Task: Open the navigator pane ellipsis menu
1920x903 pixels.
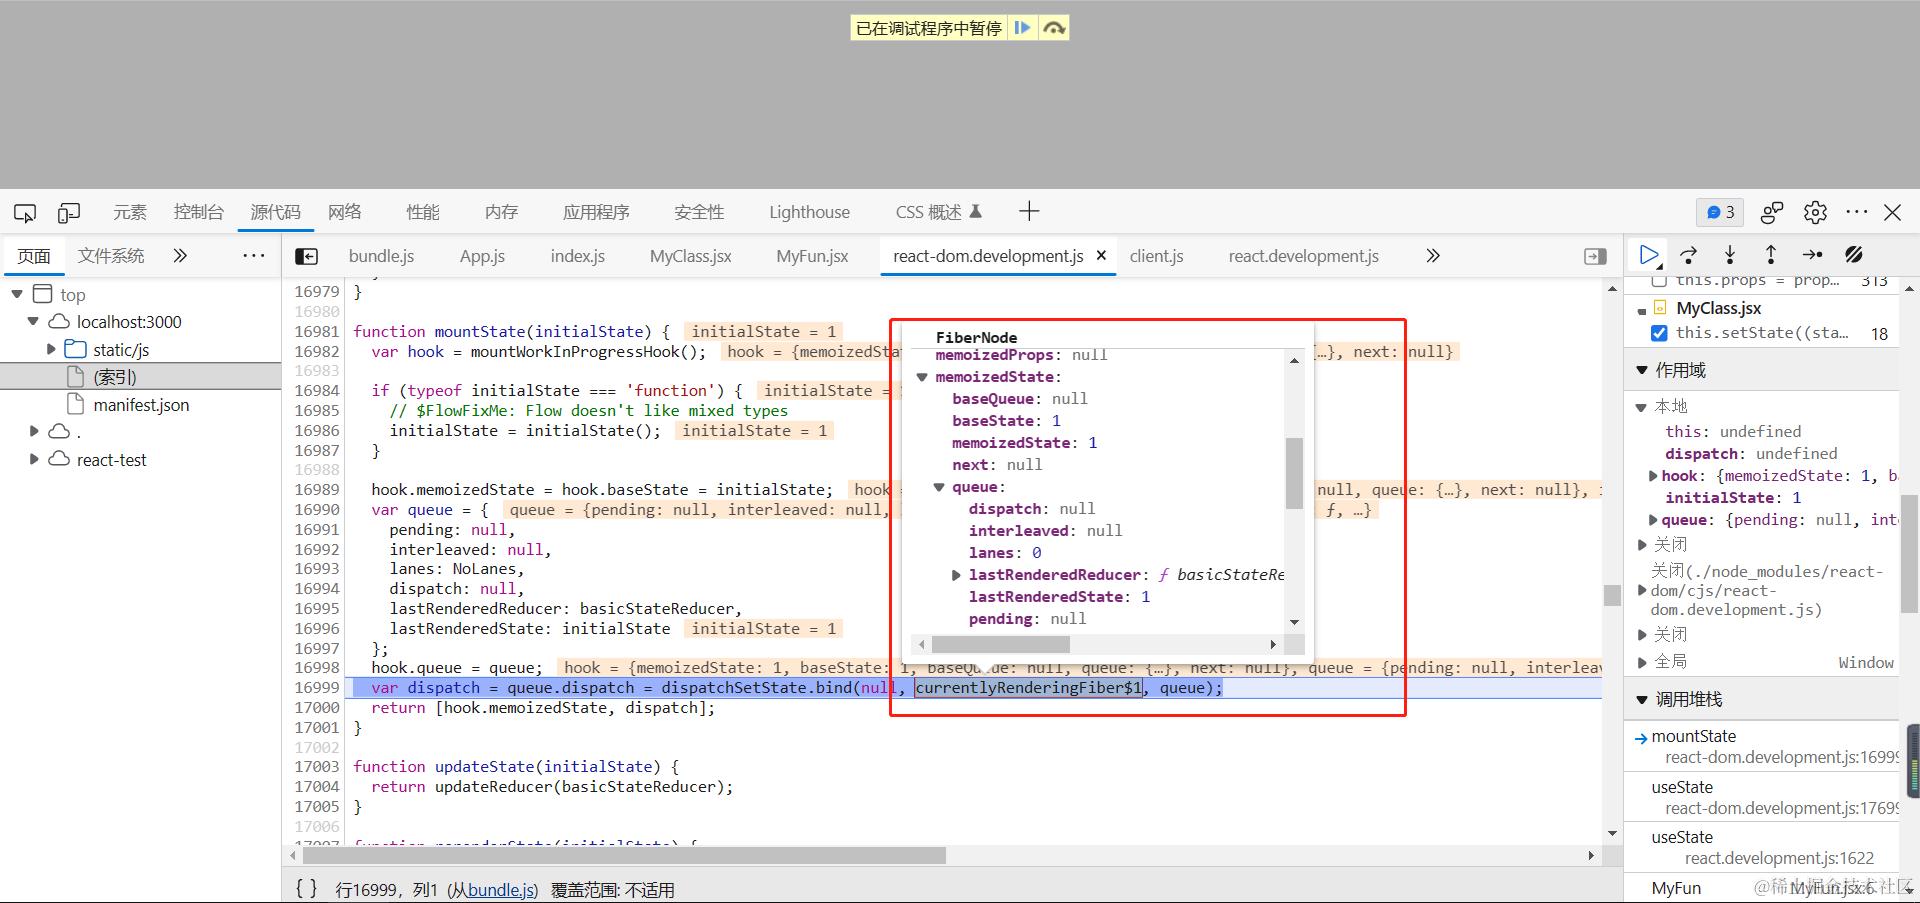Action: click(254, 256)
